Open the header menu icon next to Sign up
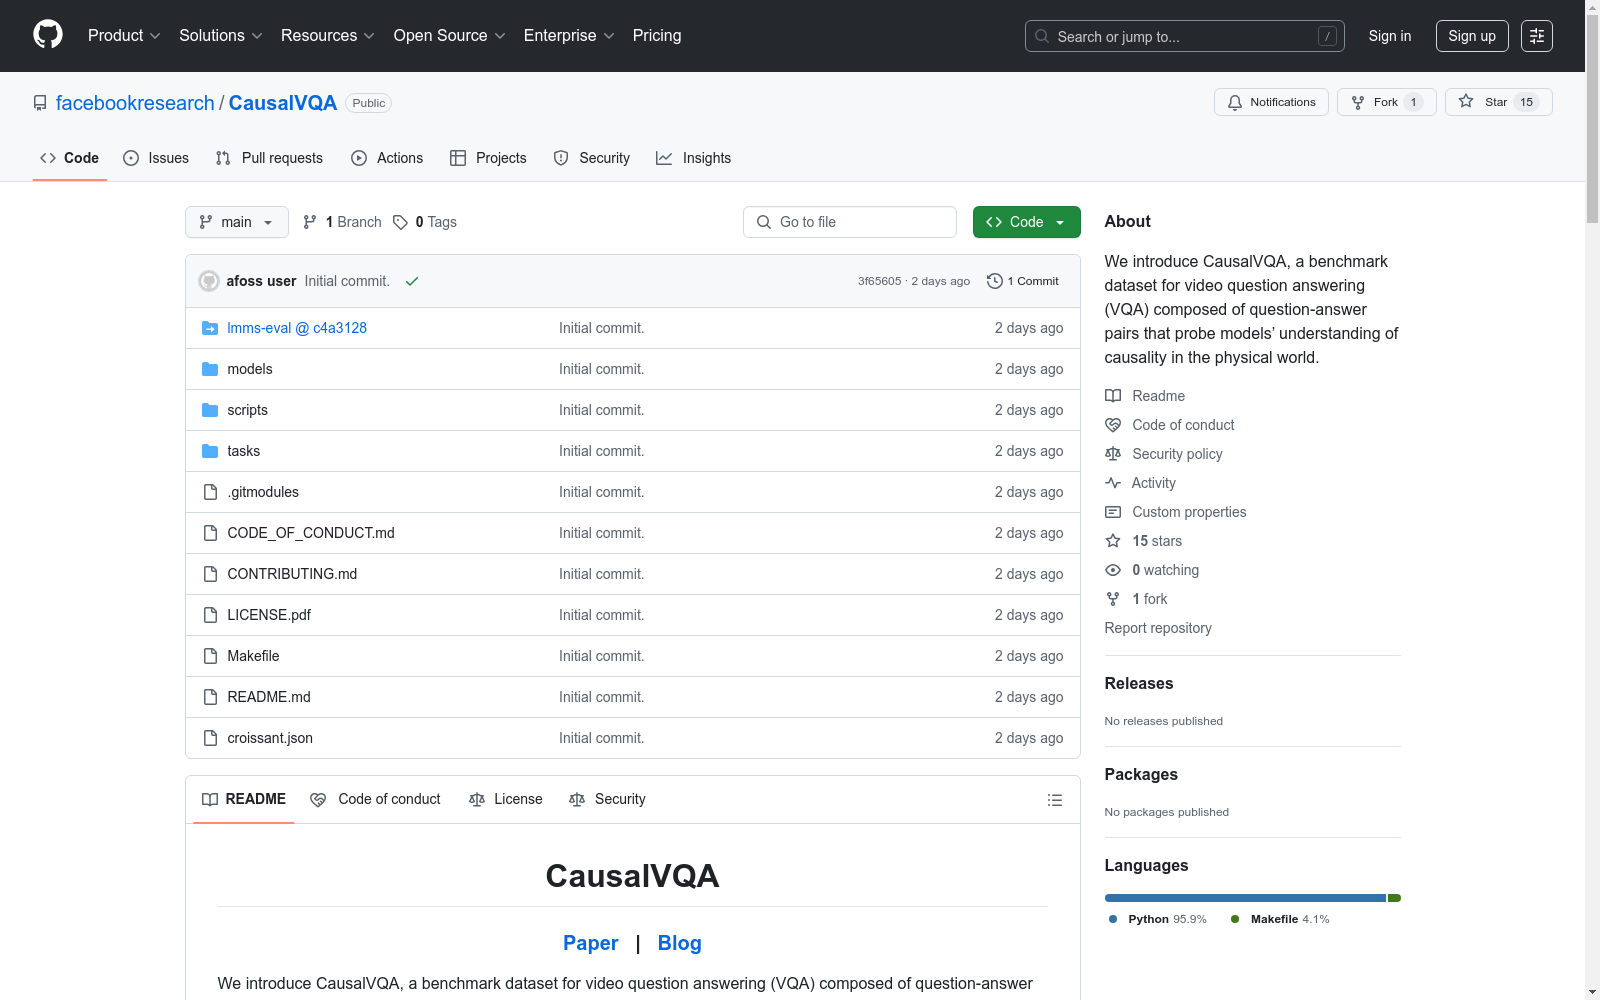Viewport: 1600px width, 1000px height. 1537,36
